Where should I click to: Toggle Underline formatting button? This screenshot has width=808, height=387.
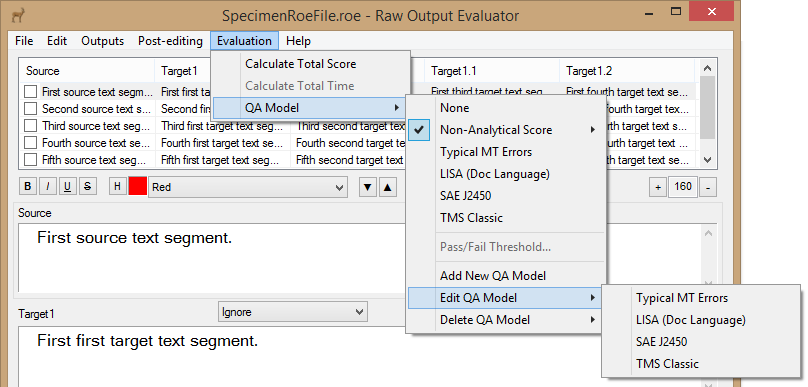(x=68, y=187)
